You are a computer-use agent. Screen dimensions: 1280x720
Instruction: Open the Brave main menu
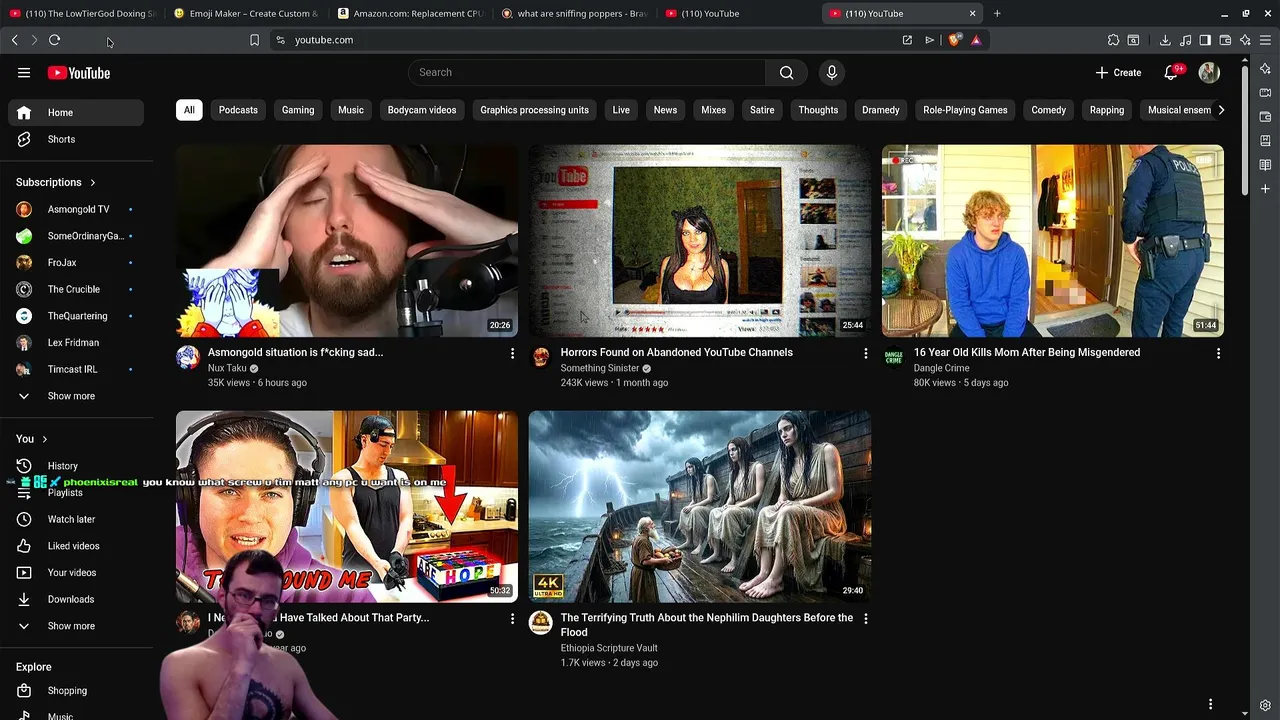(1265, 40)
